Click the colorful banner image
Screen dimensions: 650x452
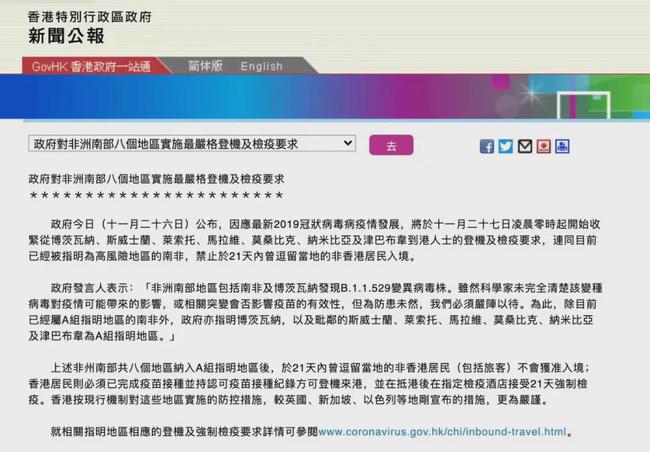click(325, 97)
